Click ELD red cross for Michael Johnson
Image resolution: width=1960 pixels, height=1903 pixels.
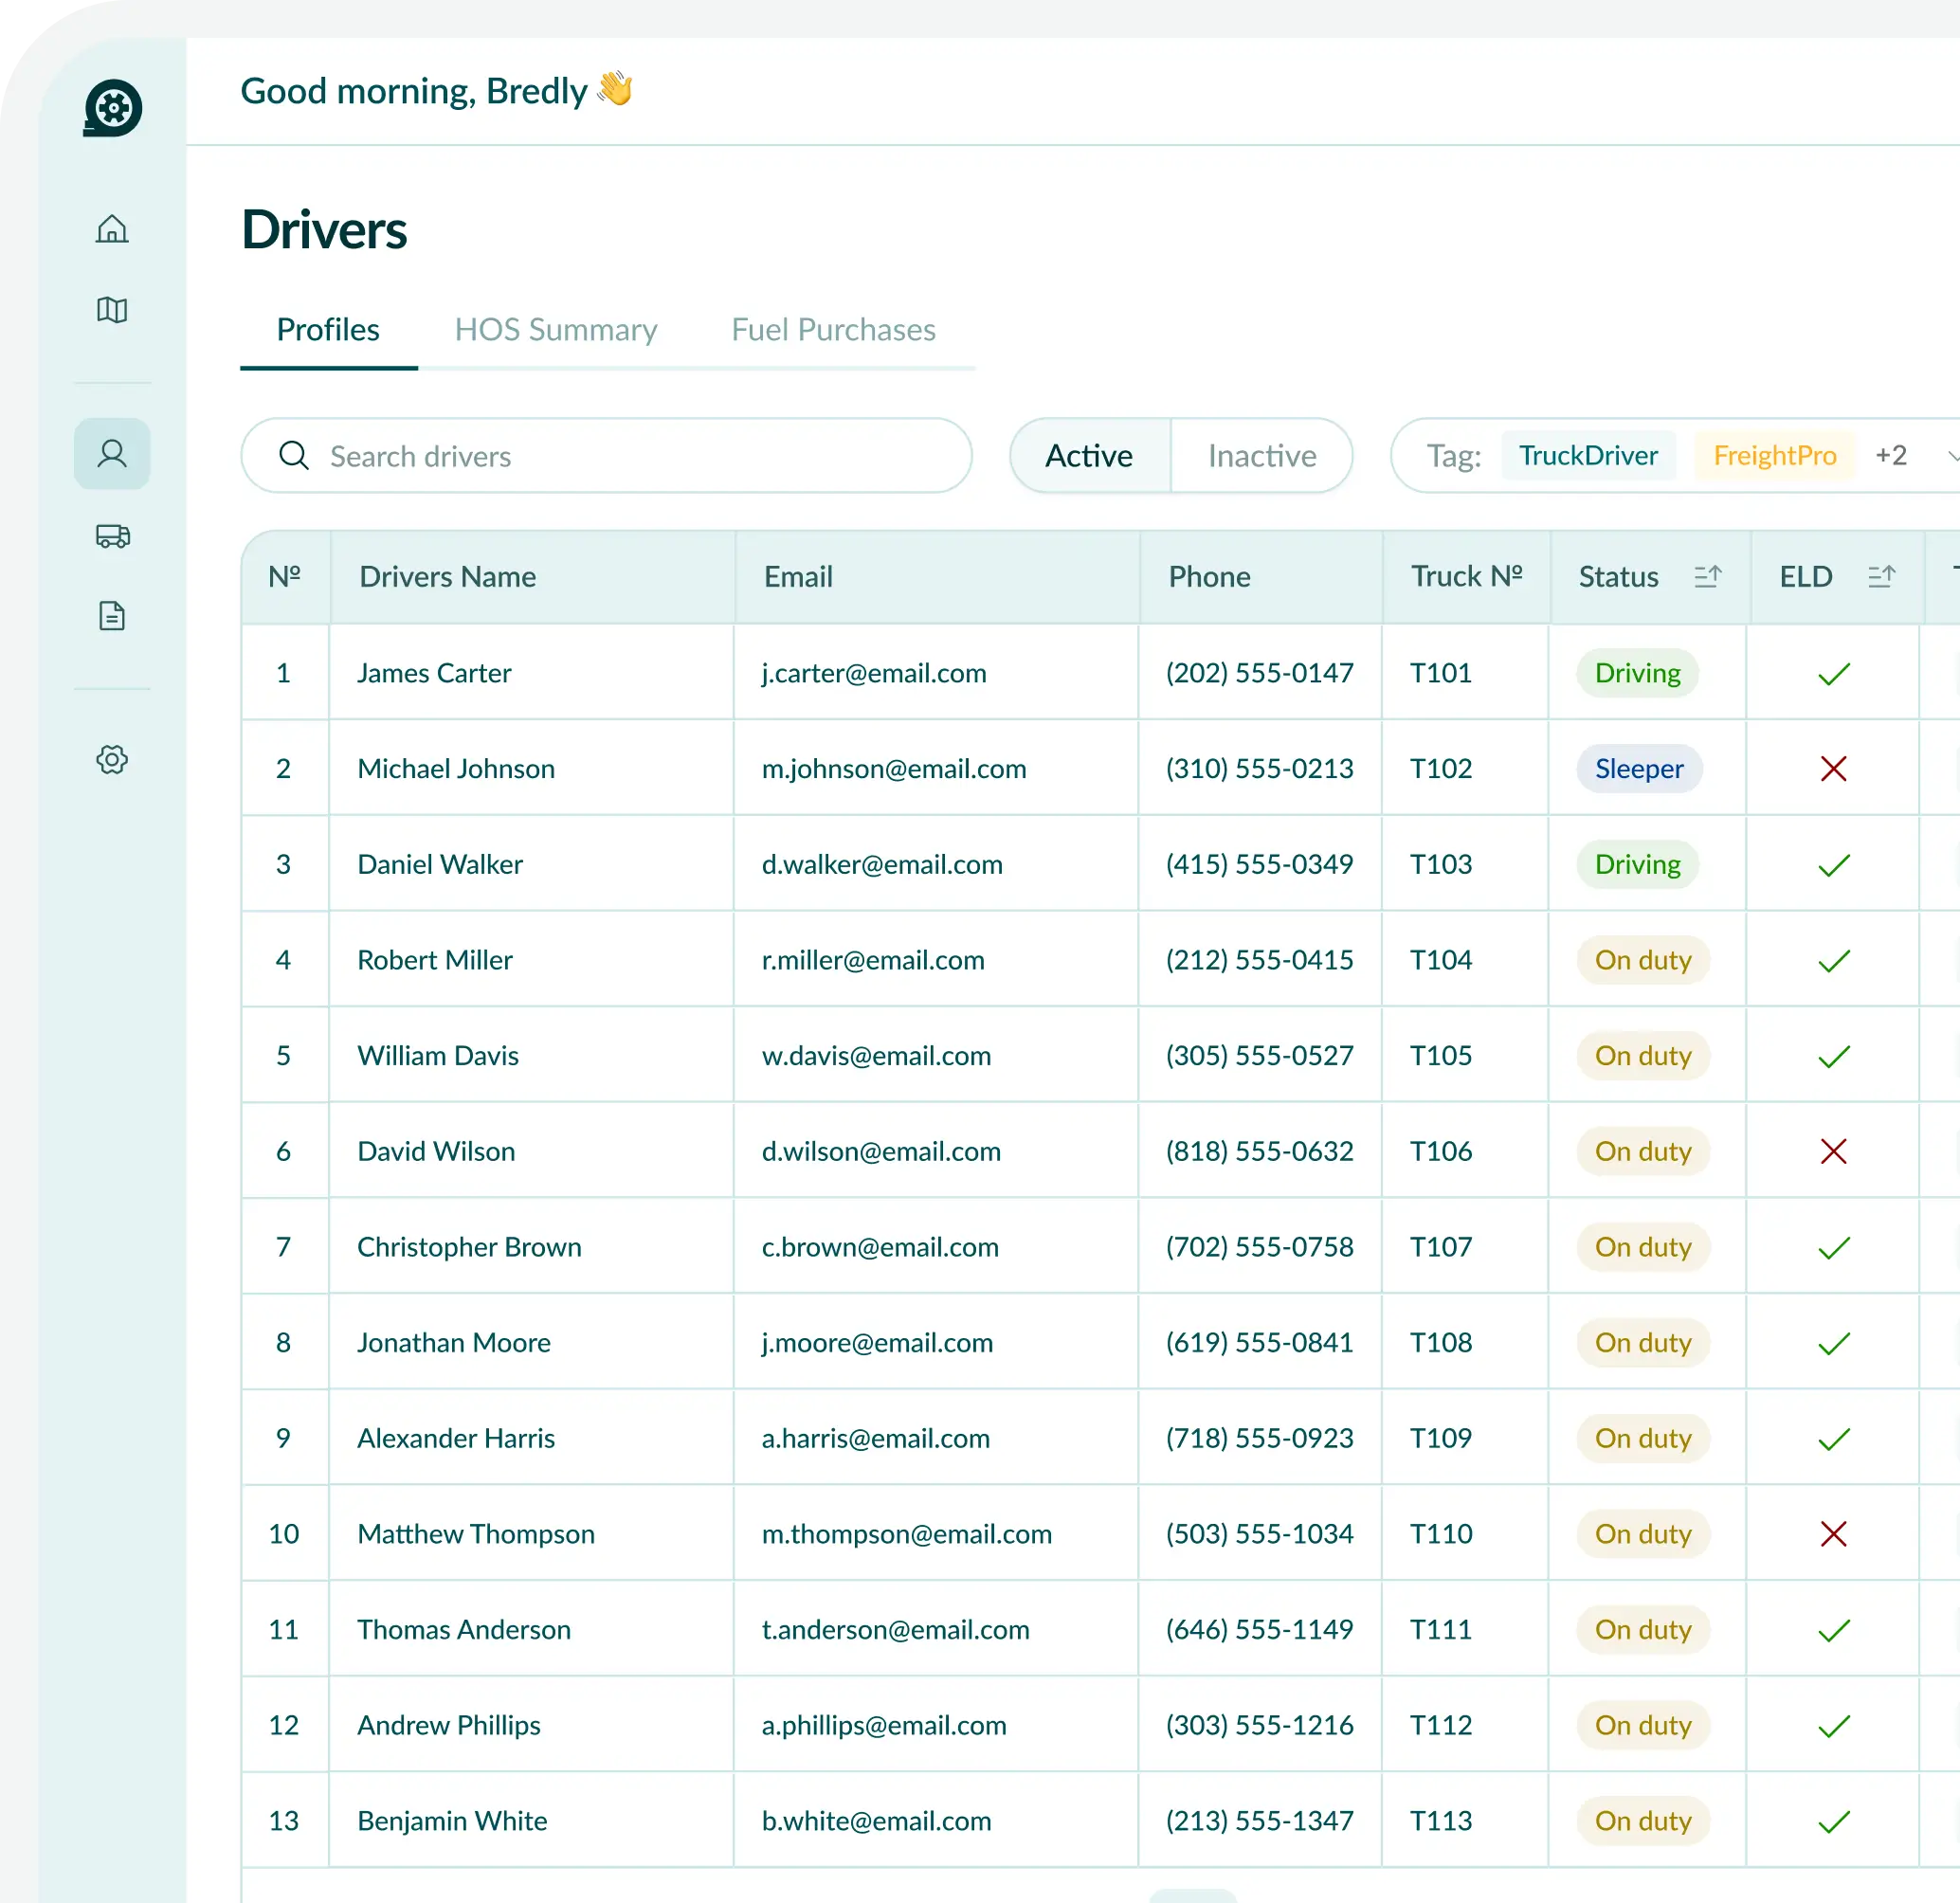pos(1834,769)
